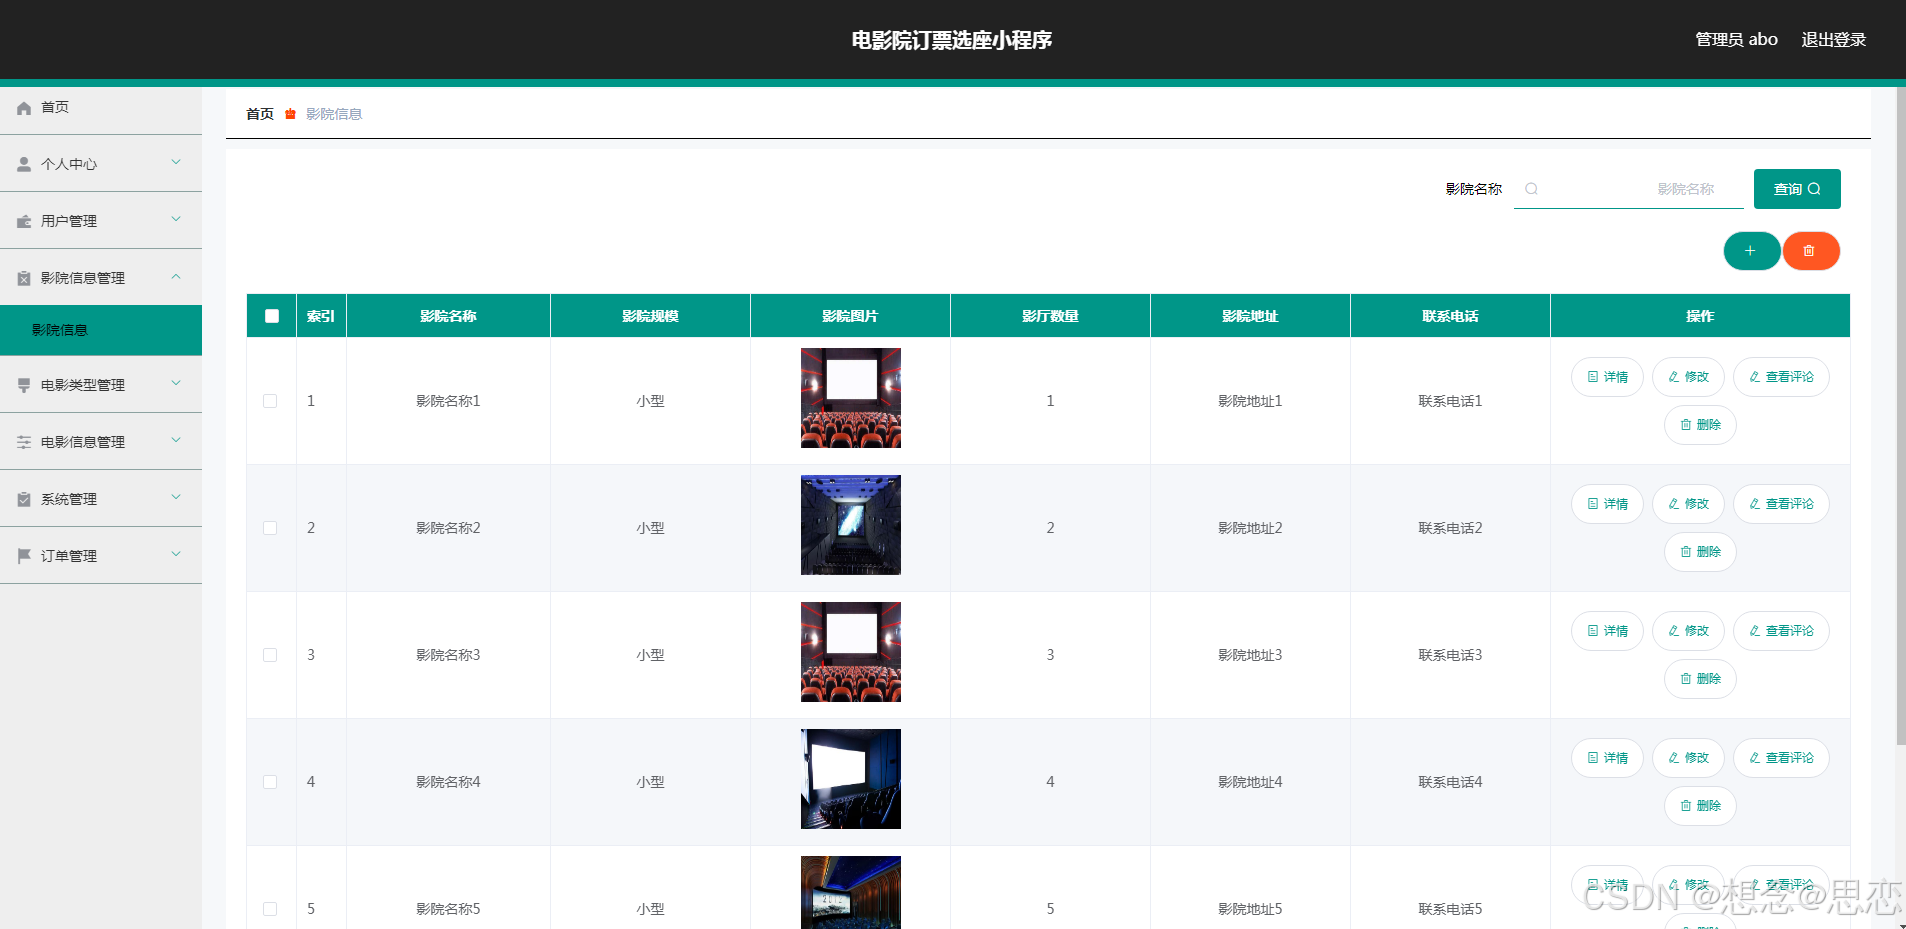Click 影院信息 in the breadcrumb
The width and height of the screenshot is (1906, 929).
point(334,114)
